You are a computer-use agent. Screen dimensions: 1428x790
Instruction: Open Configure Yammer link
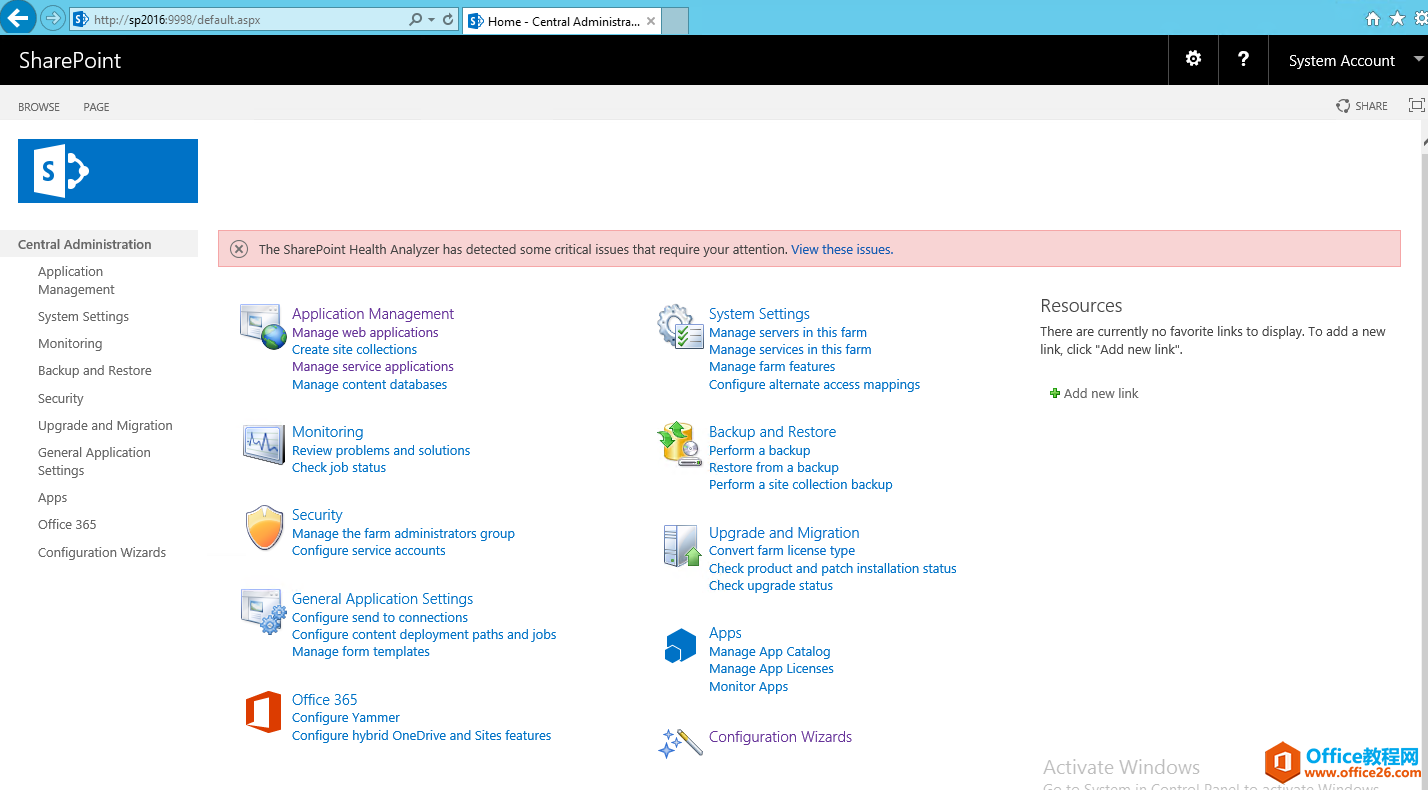point(346,717)
